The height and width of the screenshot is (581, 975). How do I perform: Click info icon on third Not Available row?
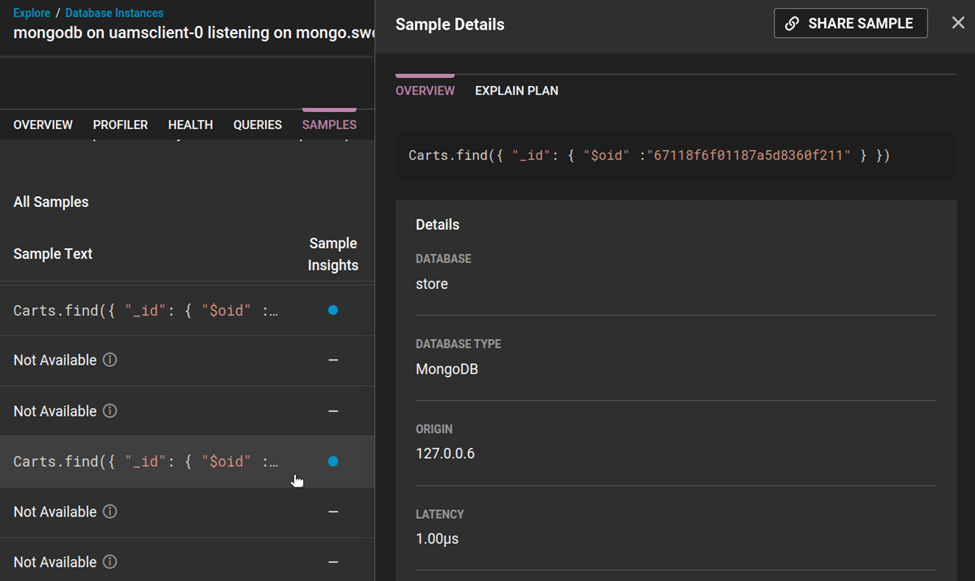(110, 512)
